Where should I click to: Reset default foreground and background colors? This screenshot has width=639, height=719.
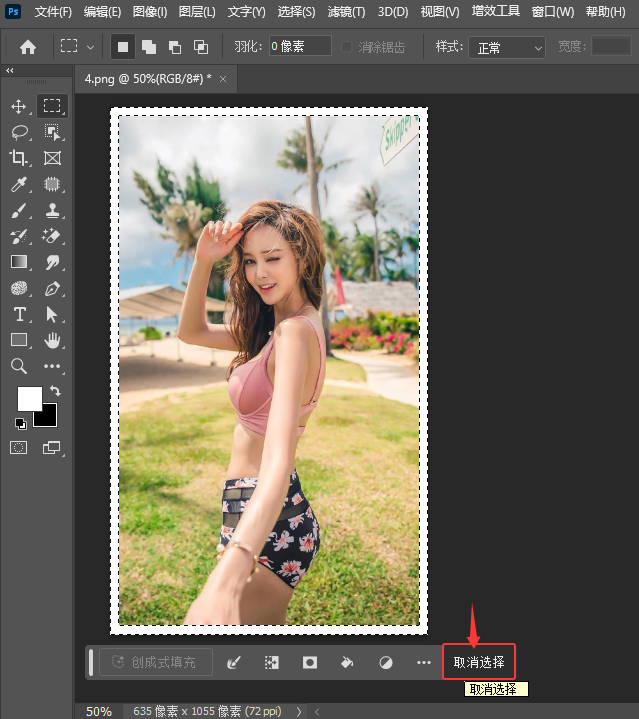(x=21, y=424)
